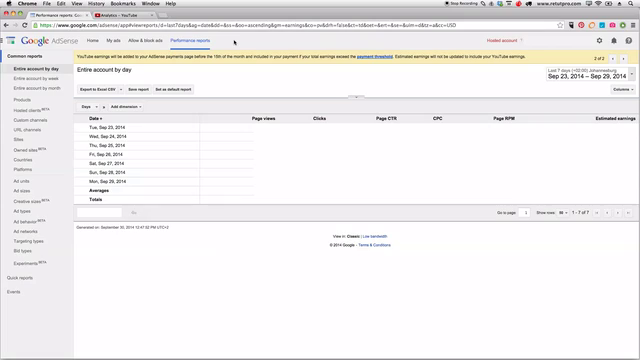Image resolution: width=640 pixels, height=360 pixels.
Task: Open Add dimension dropdown
Action: tap(126, 107)
